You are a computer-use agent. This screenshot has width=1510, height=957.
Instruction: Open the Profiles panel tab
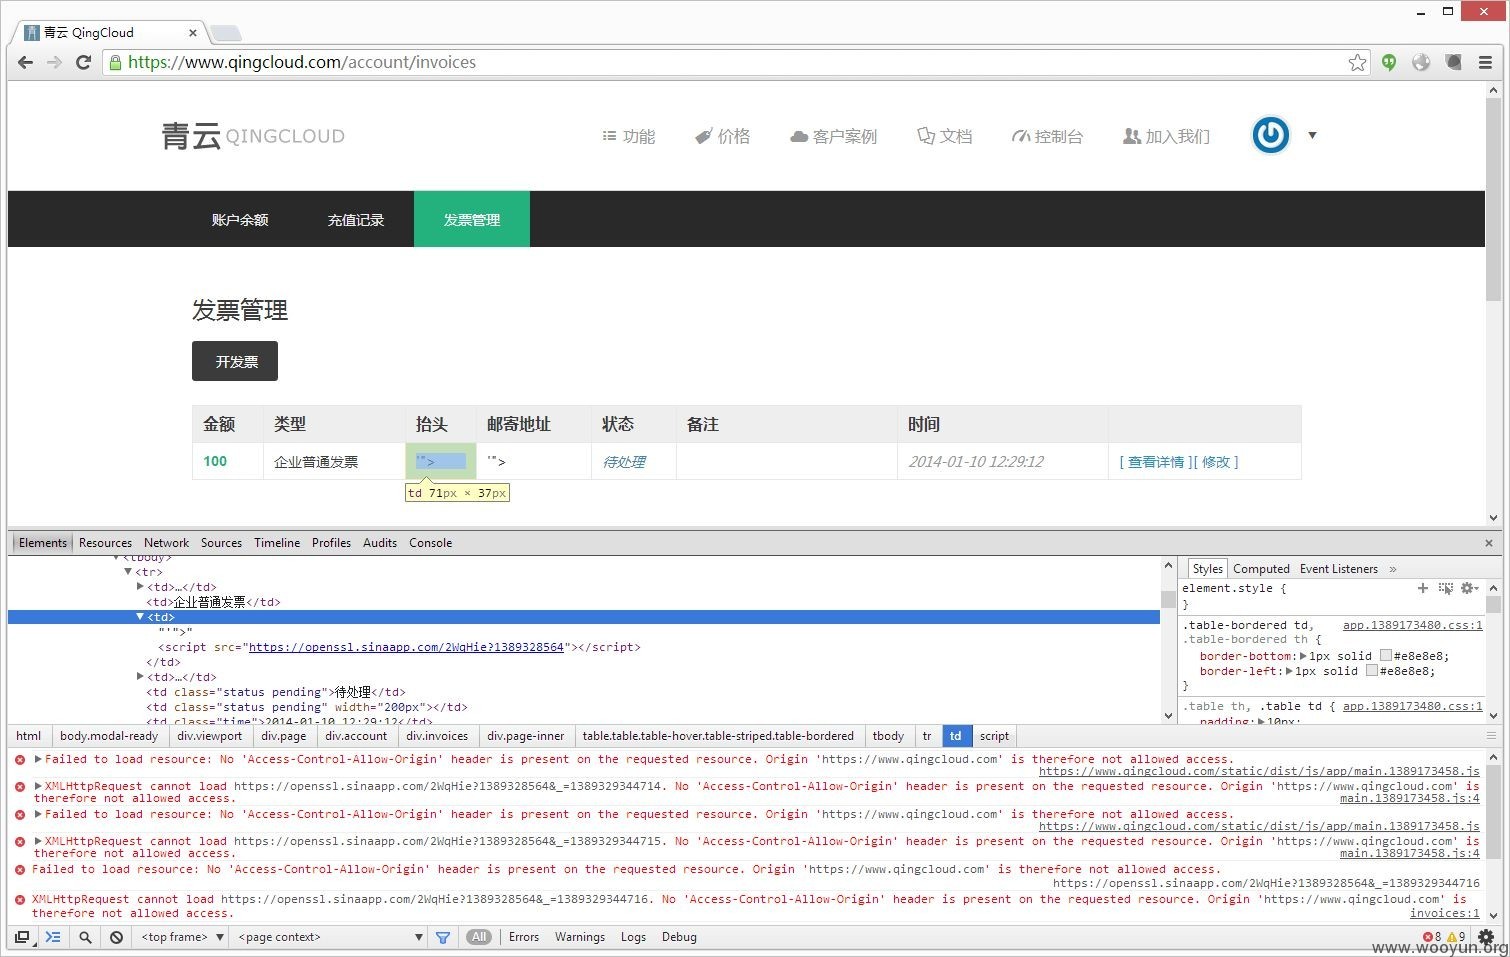coord(331,543)
